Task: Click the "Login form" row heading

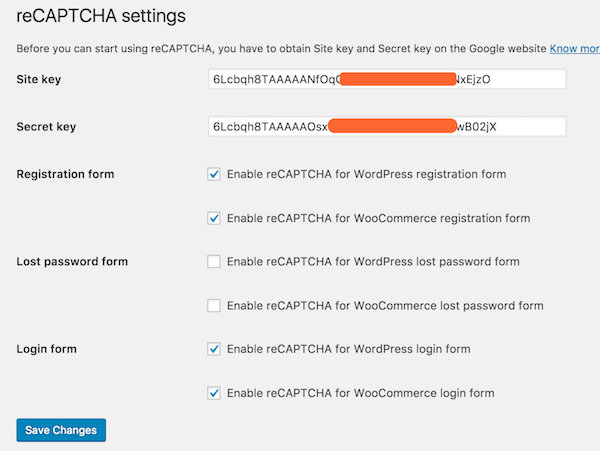Action: pos(47,349)
